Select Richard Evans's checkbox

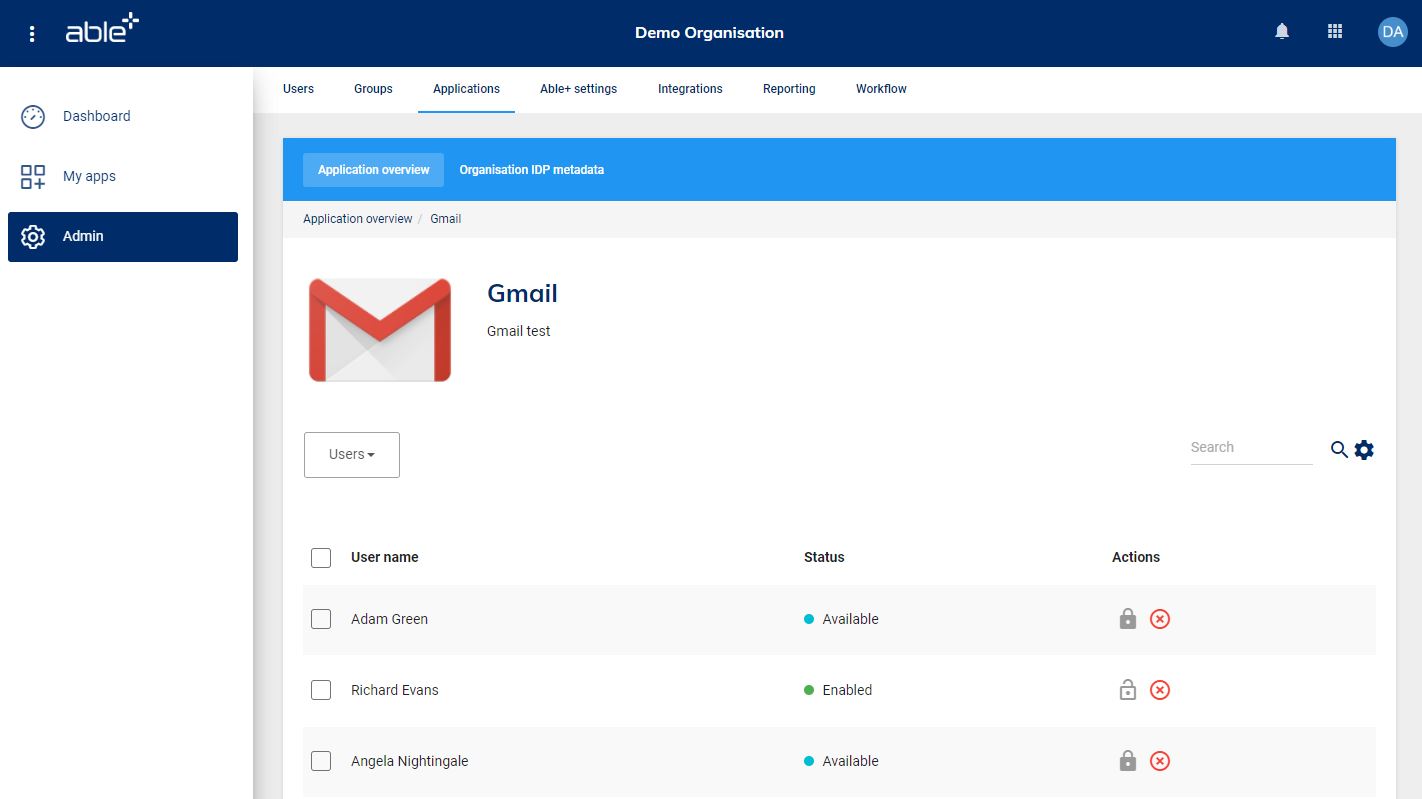(321, 690)
